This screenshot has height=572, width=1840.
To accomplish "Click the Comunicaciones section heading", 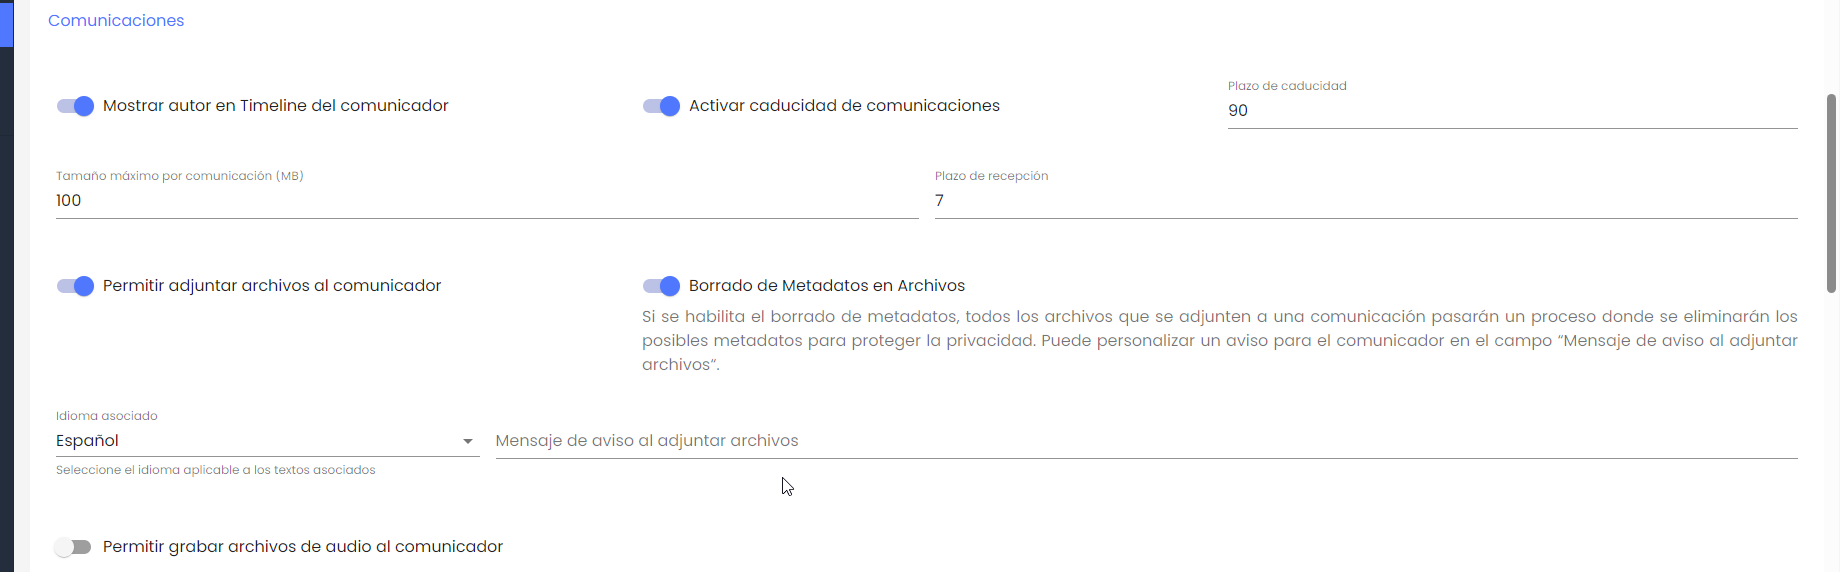I will tap(116, 21).
